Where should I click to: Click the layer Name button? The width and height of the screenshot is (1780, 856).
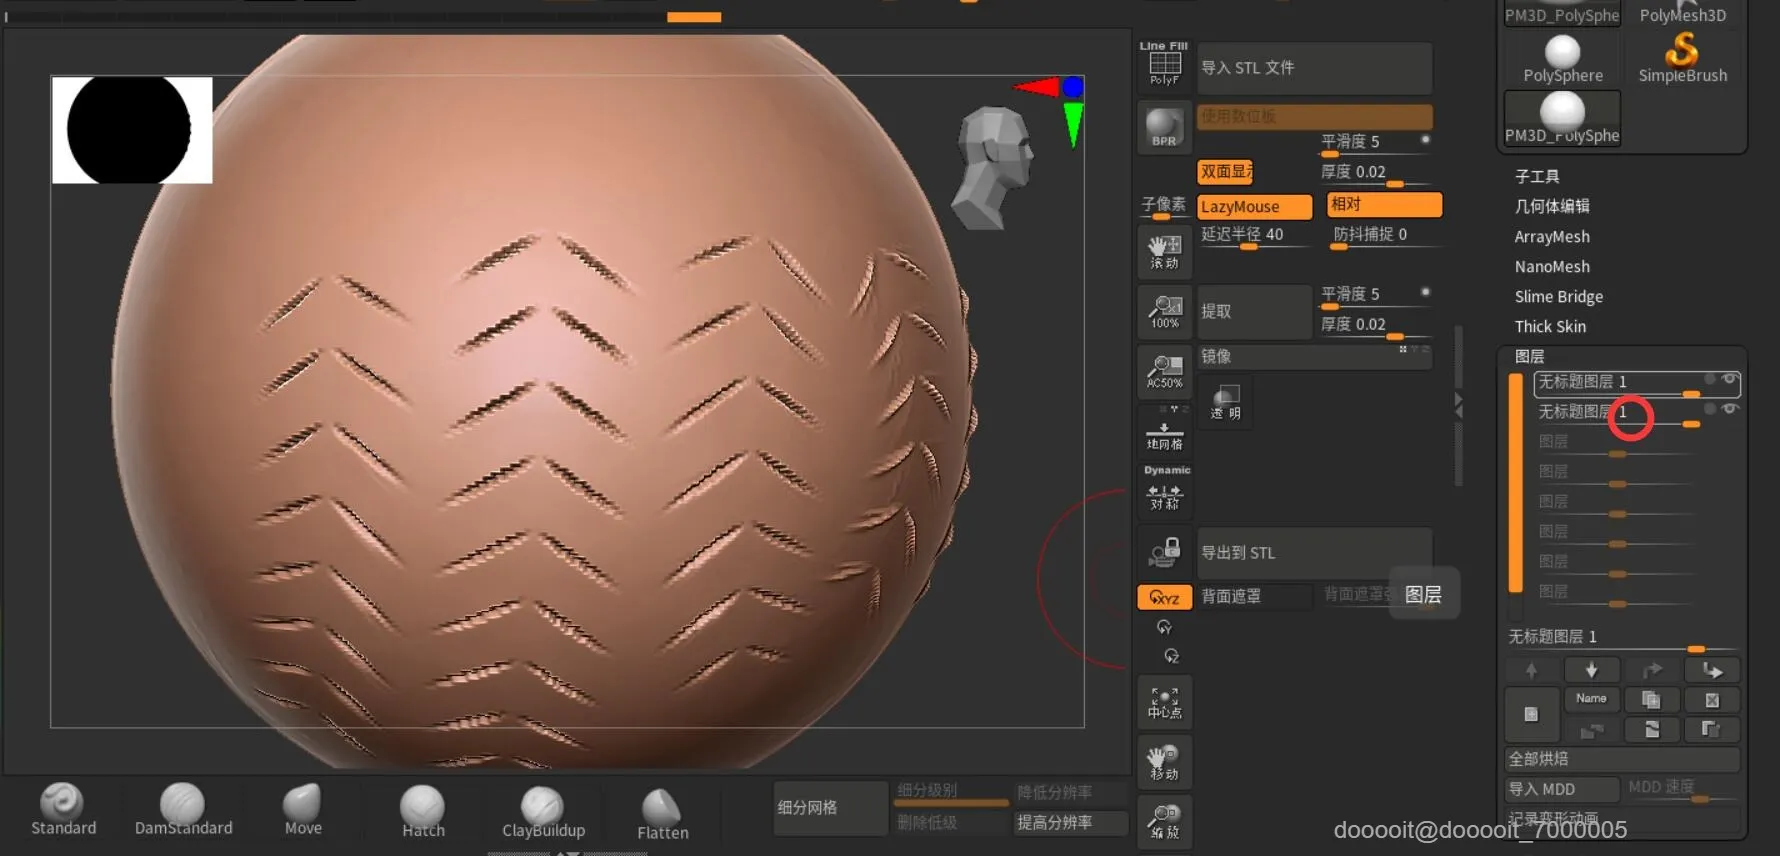1591,699
